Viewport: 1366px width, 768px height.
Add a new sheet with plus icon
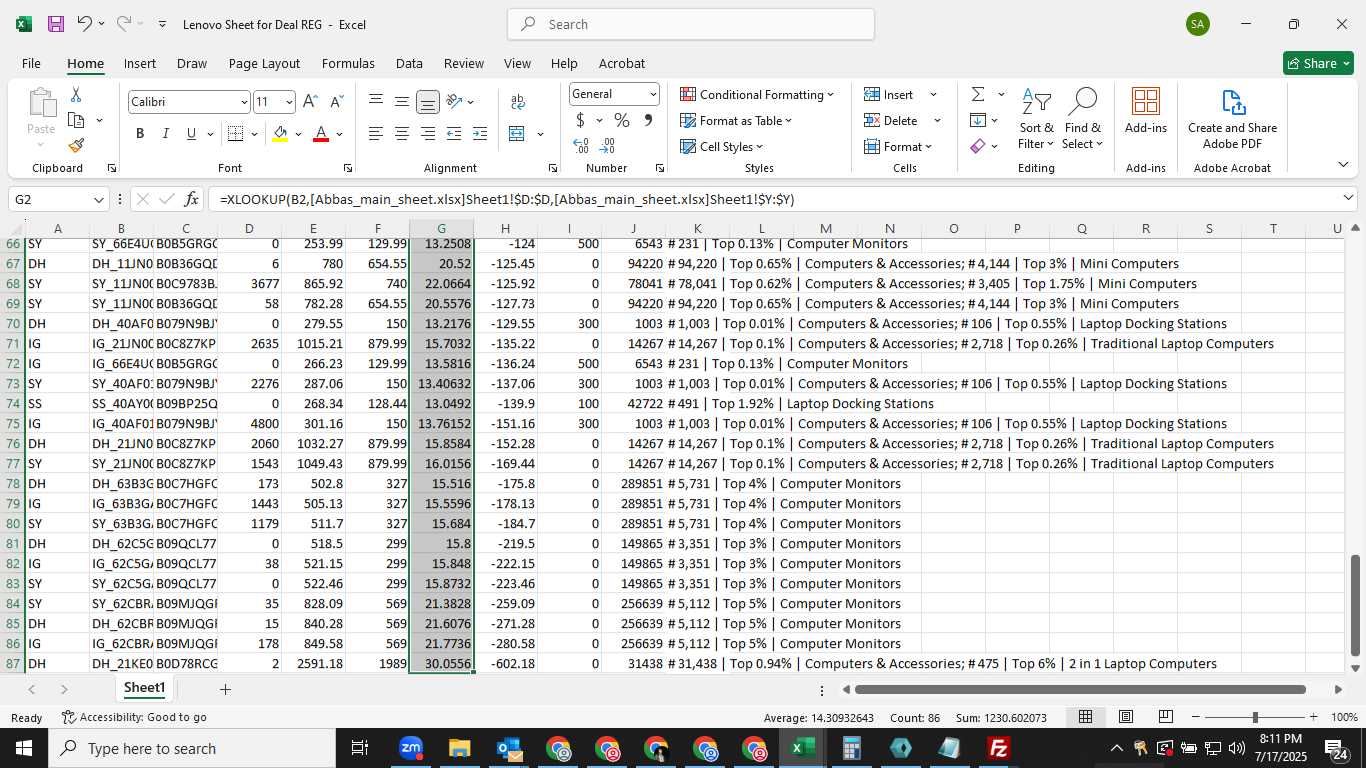coord(225,689)
